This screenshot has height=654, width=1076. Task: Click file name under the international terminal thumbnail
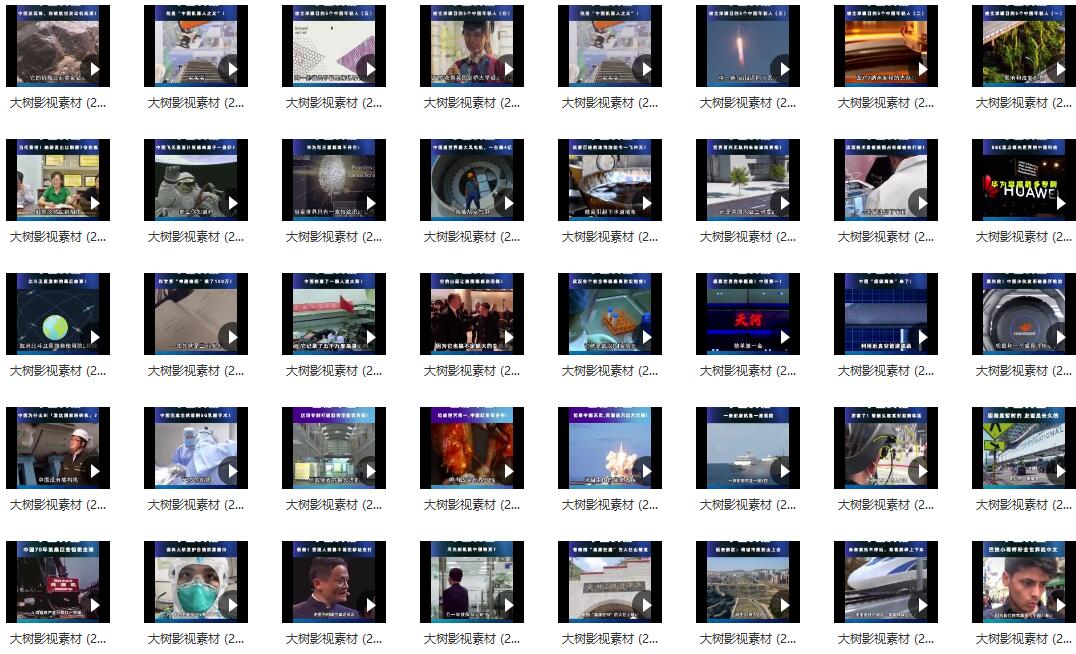point(1024,505)
